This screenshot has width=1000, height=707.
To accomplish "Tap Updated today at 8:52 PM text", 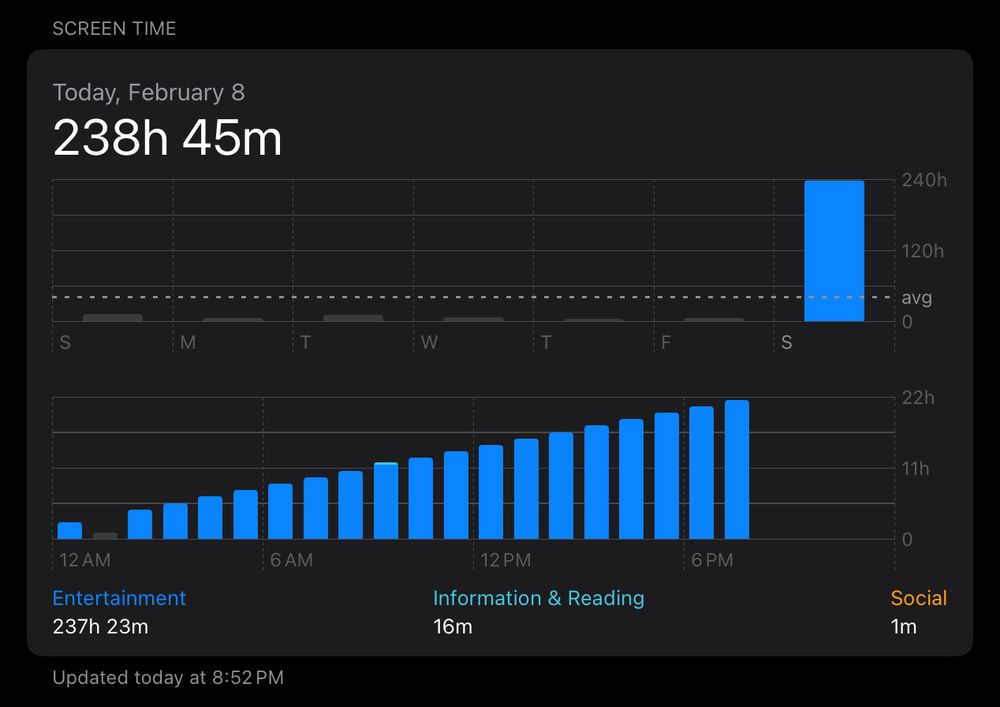I will pos(167,677).
